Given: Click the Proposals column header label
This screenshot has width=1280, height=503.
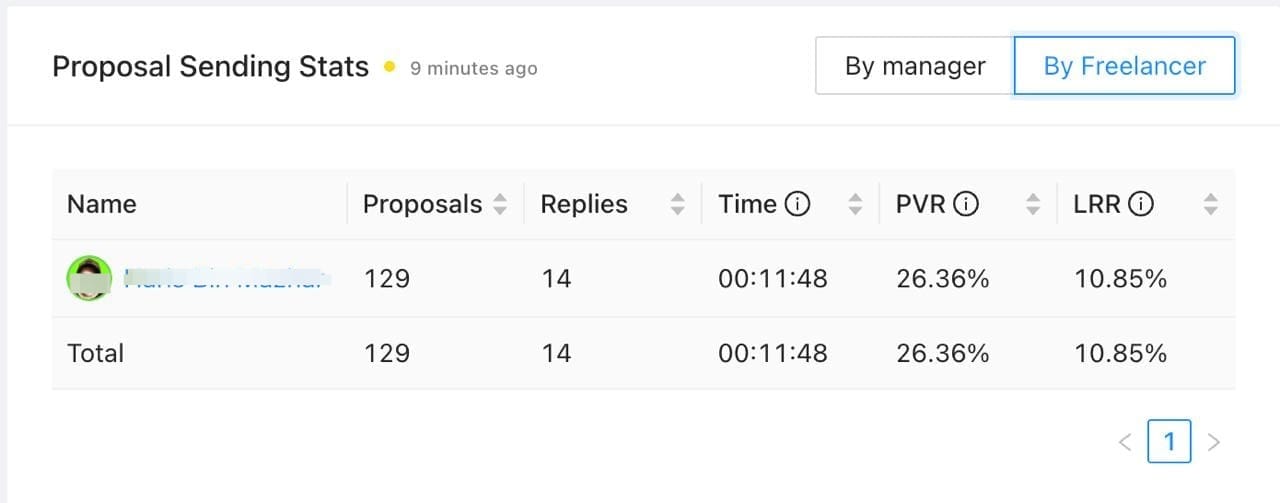Looking at the screenshot, I should [422, 204].
